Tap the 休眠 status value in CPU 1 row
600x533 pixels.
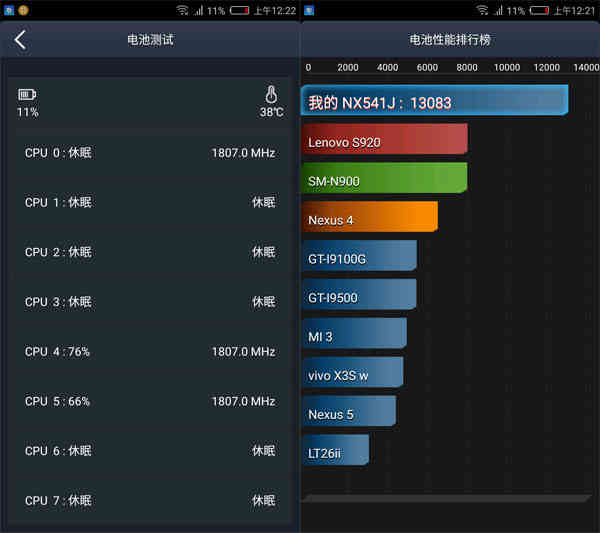click(264, 202)
